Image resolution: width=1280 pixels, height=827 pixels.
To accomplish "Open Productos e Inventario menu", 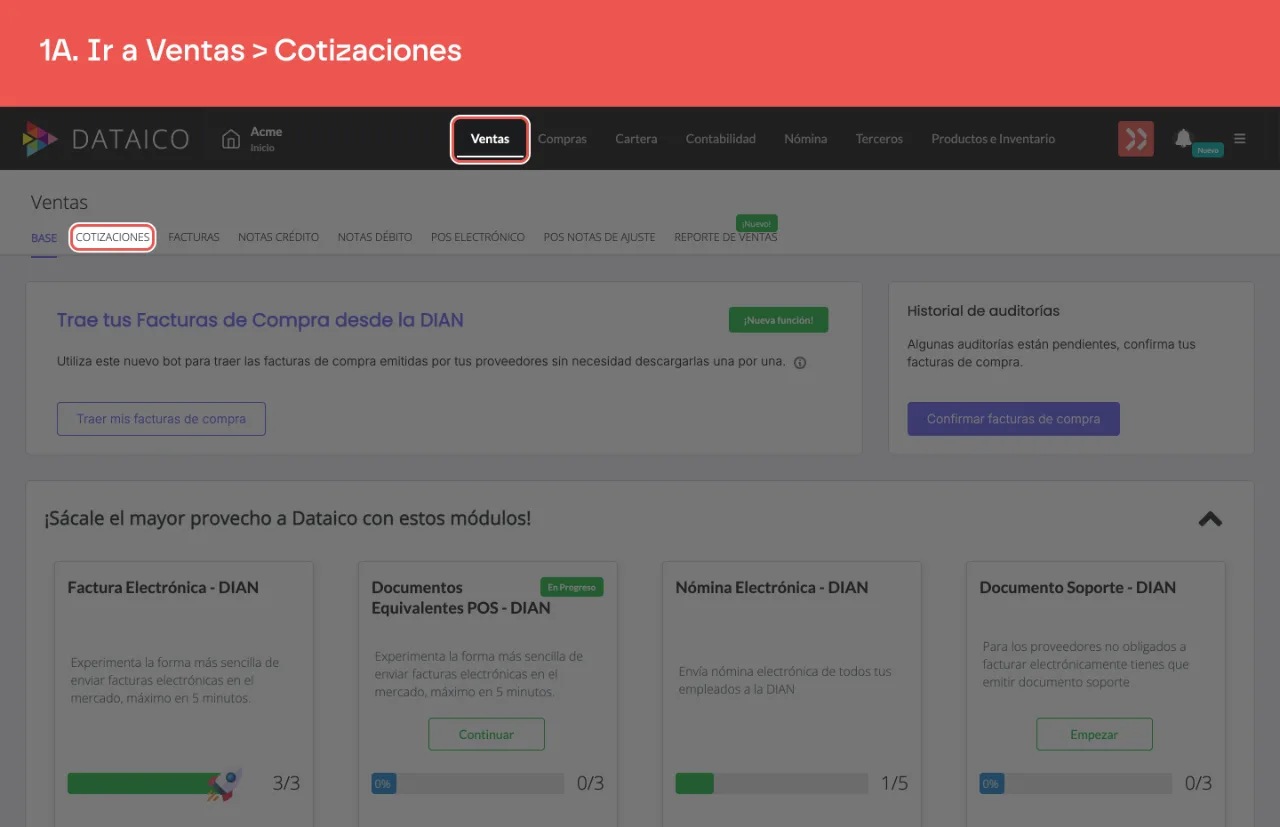I will [x=993, y=139].
